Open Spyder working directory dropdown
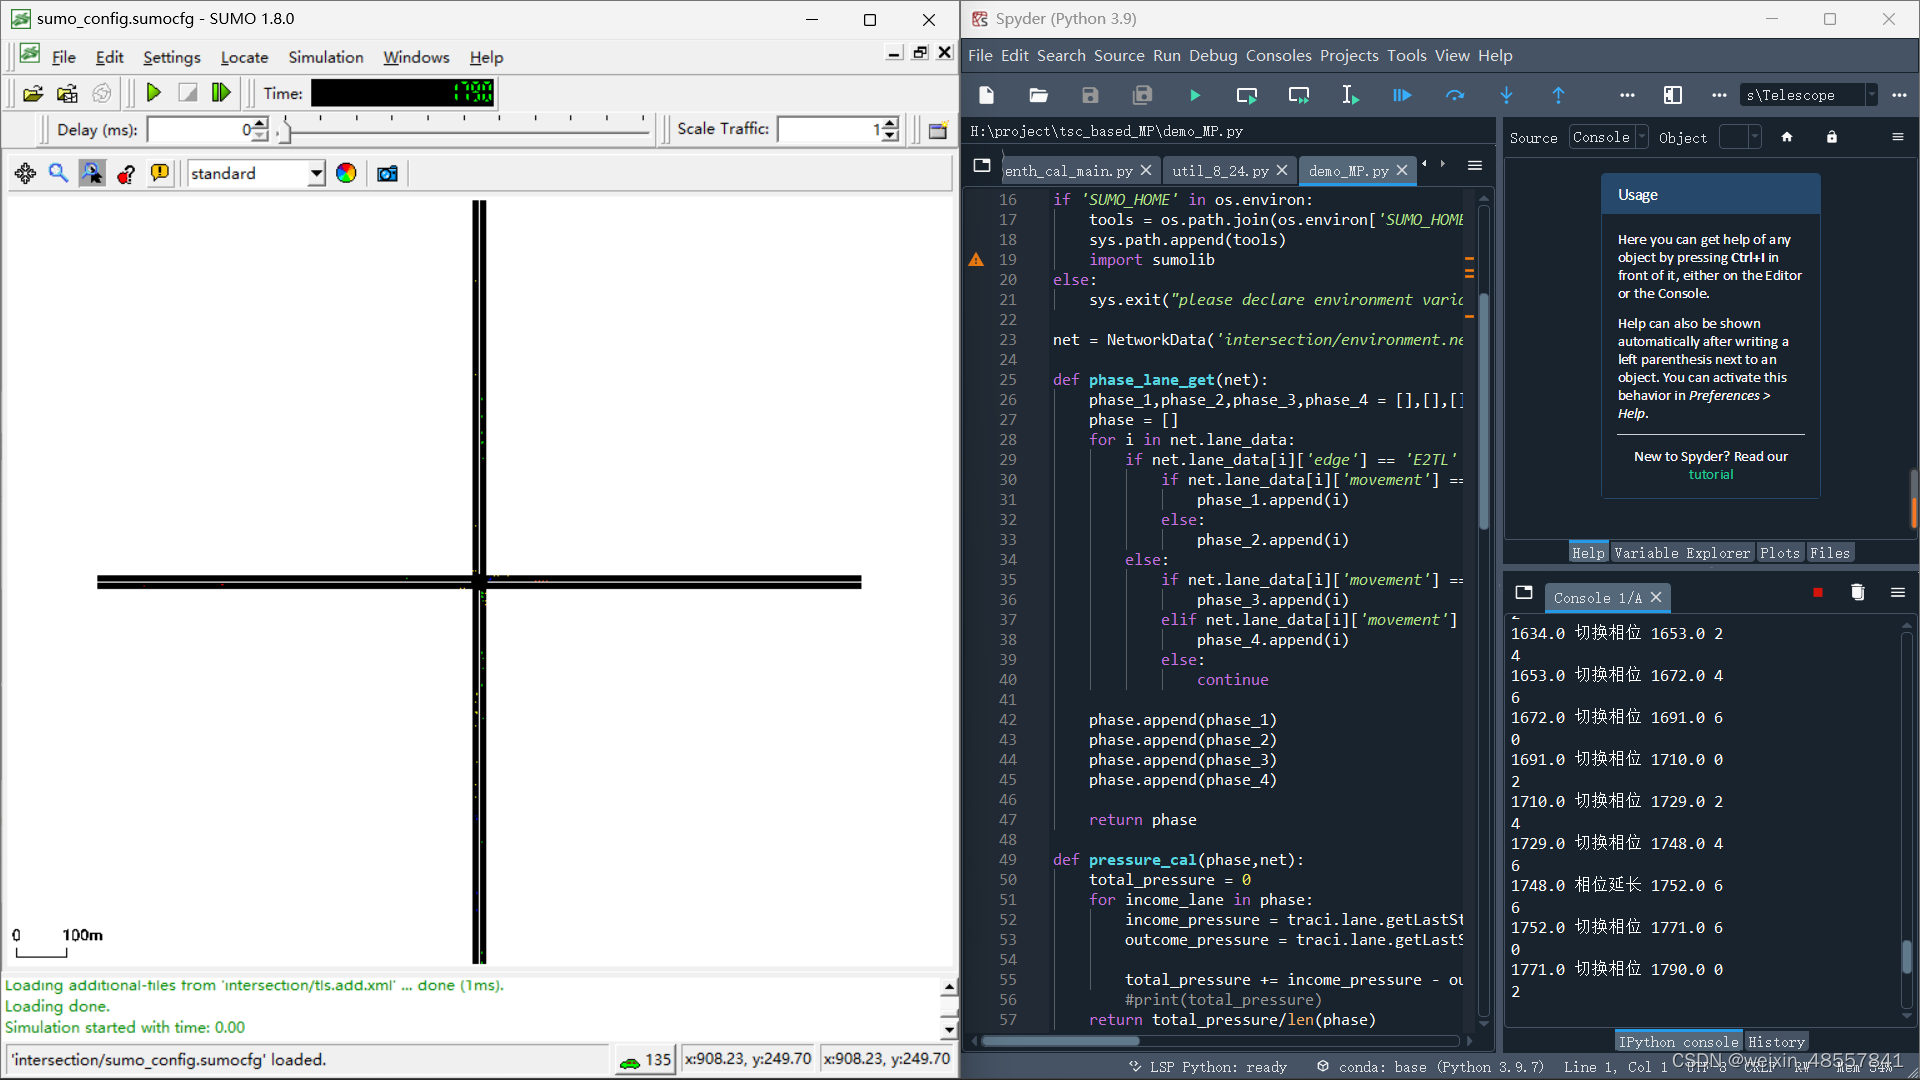Viewport: 1920px width, 1080px height. pos(1871,95)
